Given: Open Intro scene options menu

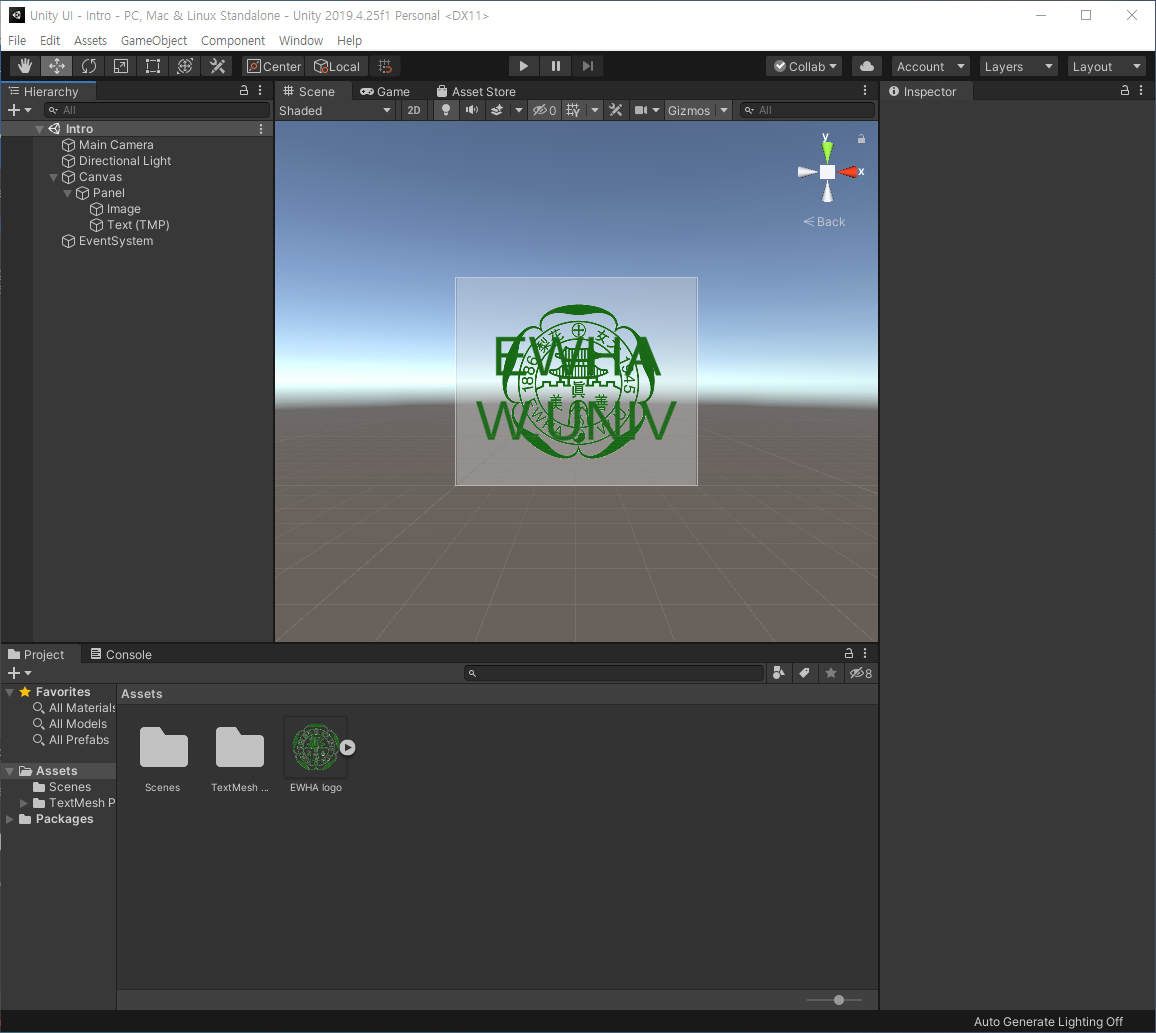Looking at the screenshot, I should pos(261,129).
